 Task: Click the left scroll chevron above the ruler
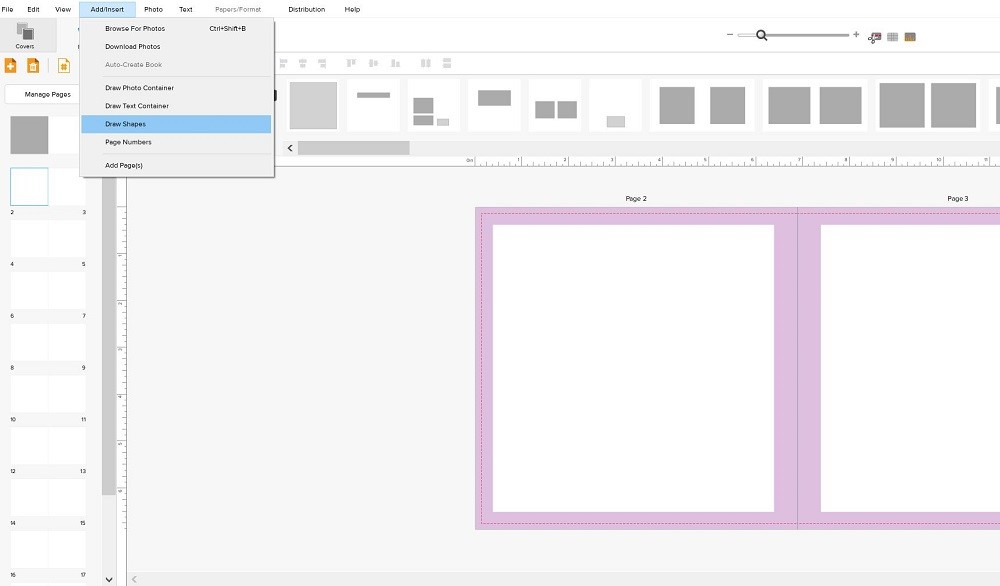tap(289, 147)
